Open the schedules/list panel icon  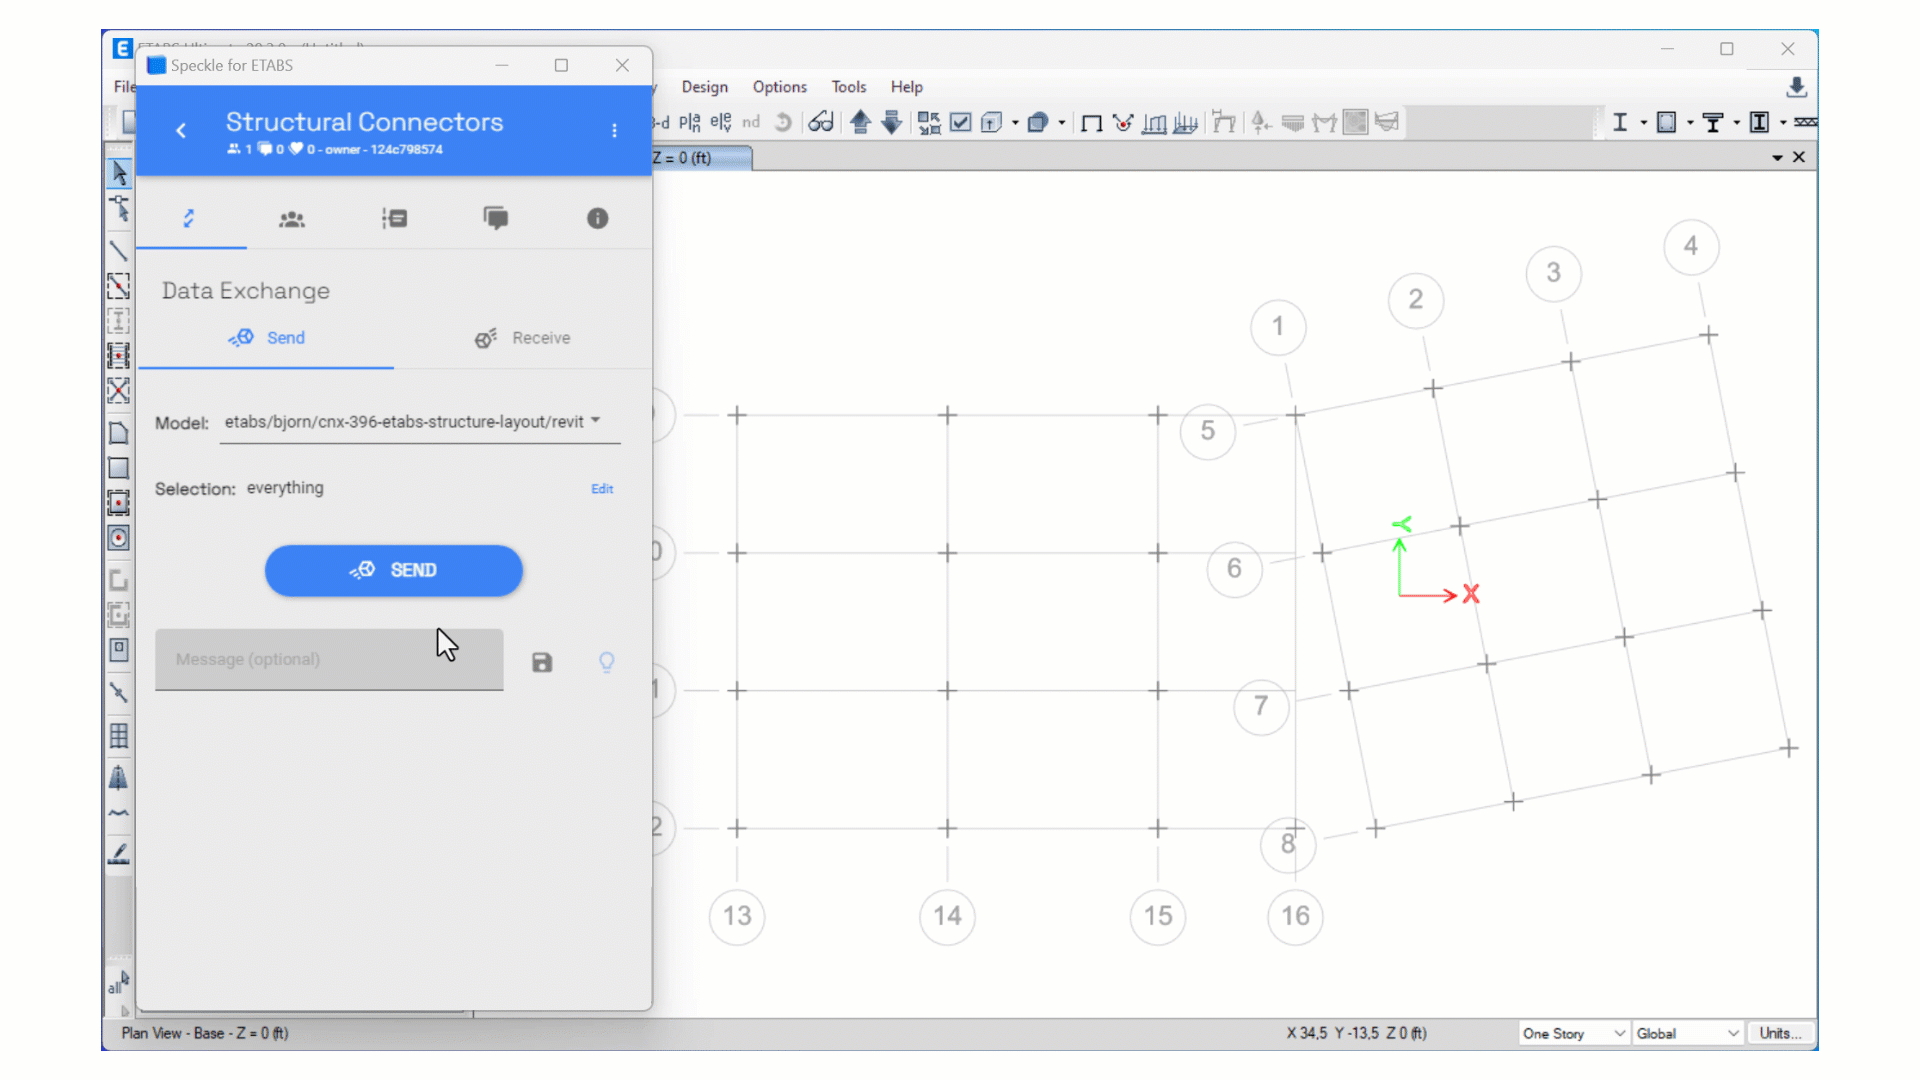(396, 219)
